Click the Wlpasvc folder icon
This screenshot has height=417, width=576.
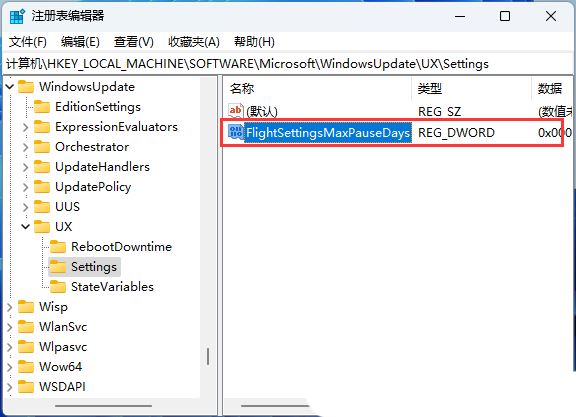click(x=26, y=346)
